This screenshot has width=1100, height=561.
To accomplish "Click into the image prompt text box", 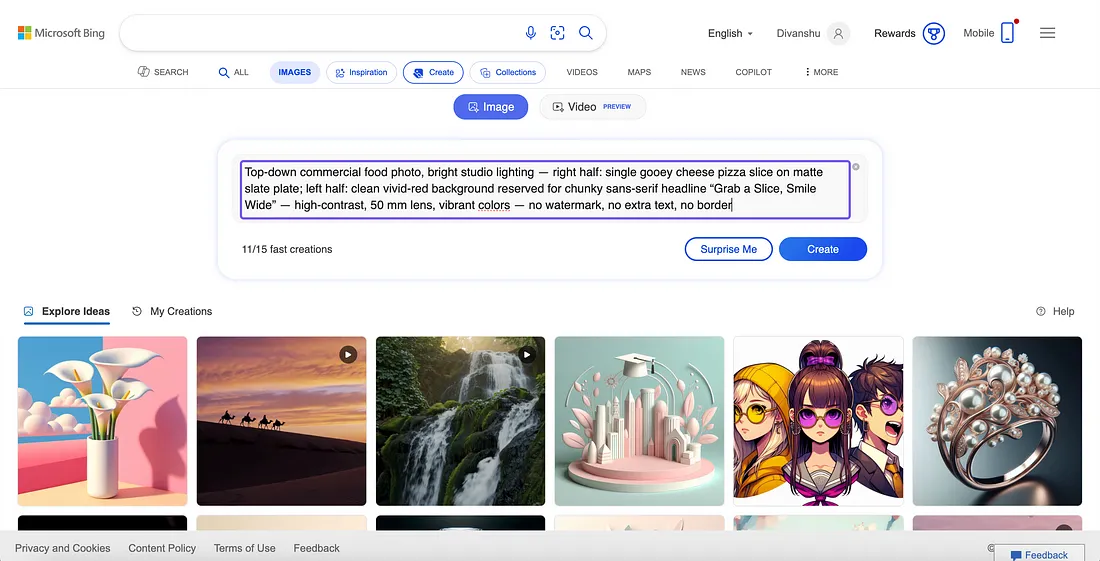I will click(545, 189).
